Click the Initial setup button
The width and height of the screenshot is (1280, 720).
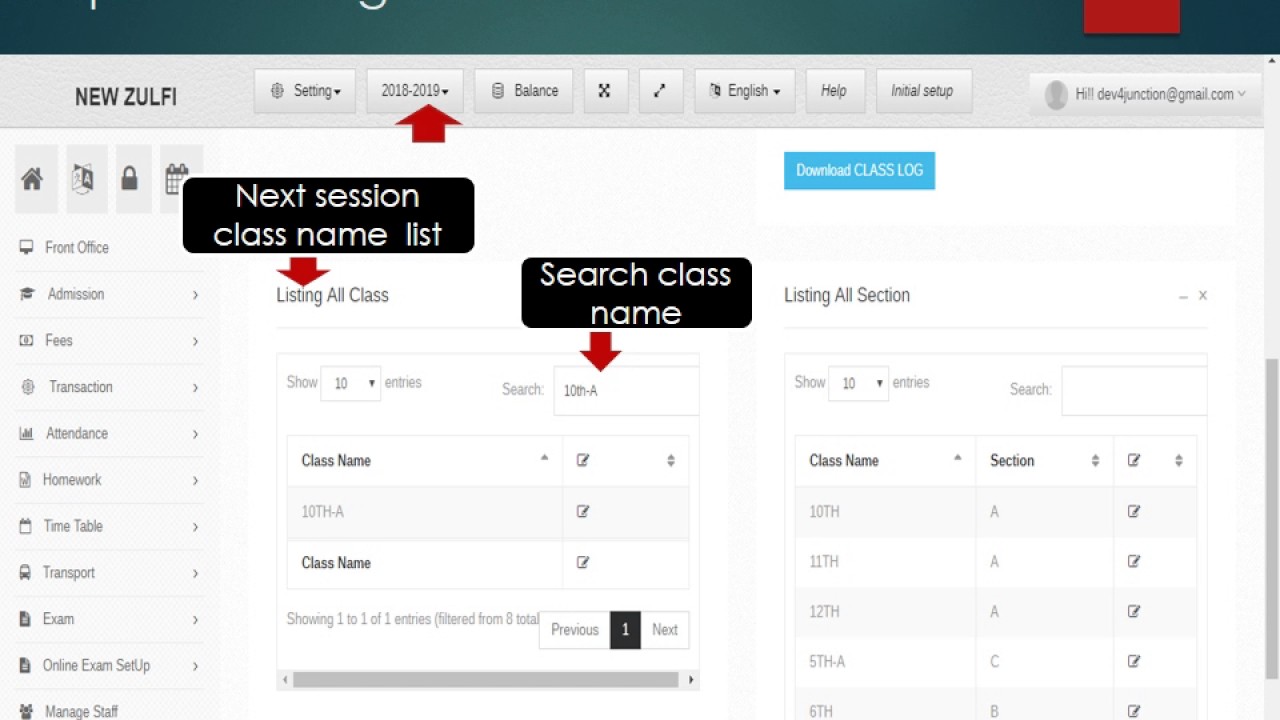pyautogui.click(x=923, y=91)
